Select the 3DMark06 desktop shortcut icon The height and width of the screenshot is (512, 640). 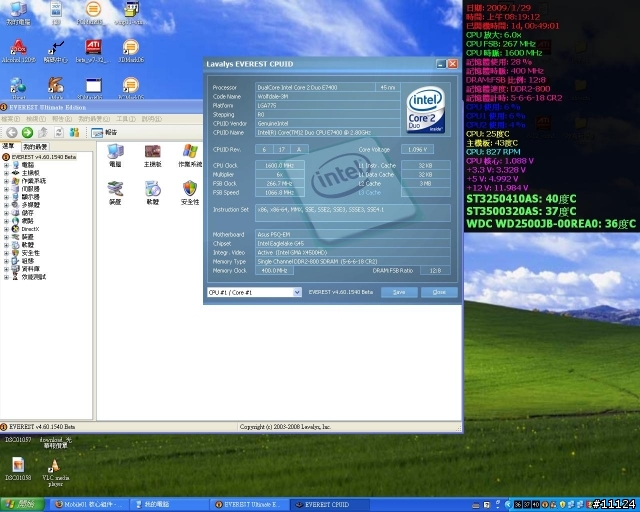(x=131, y=51)
